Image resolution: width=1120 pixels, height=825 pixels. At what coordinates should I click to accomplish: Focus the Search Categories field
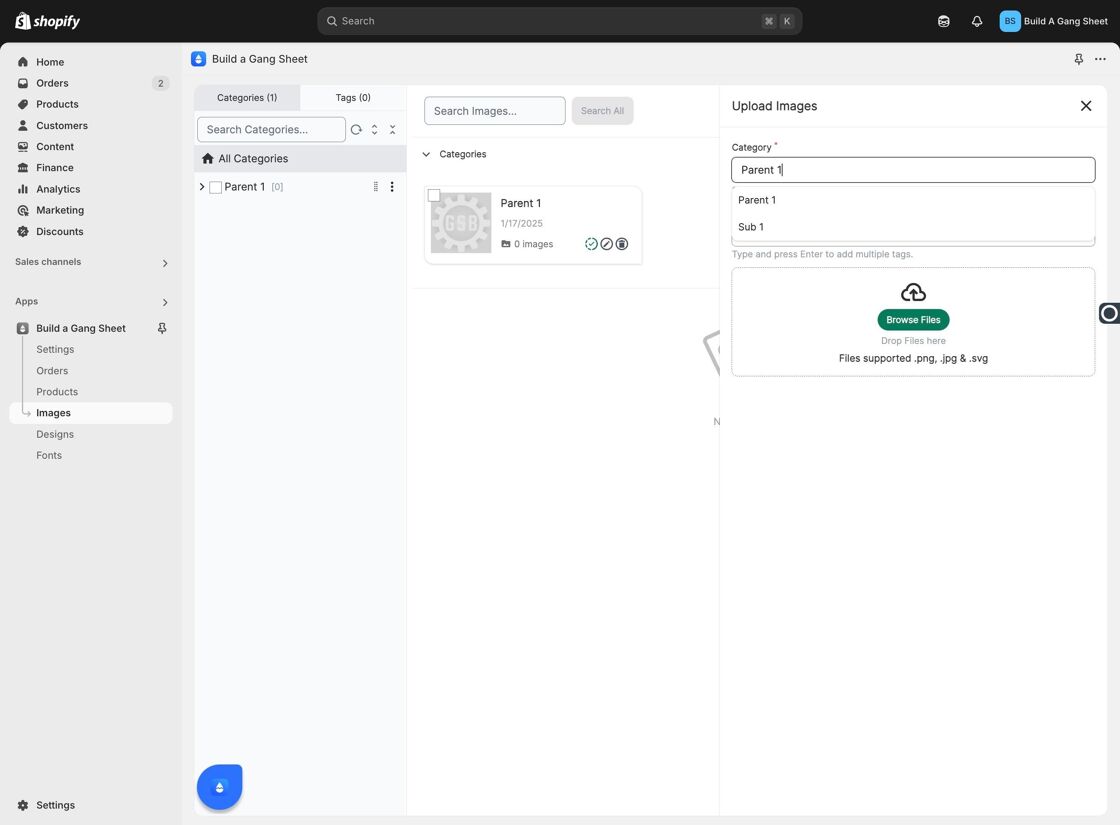coord(271,129)
